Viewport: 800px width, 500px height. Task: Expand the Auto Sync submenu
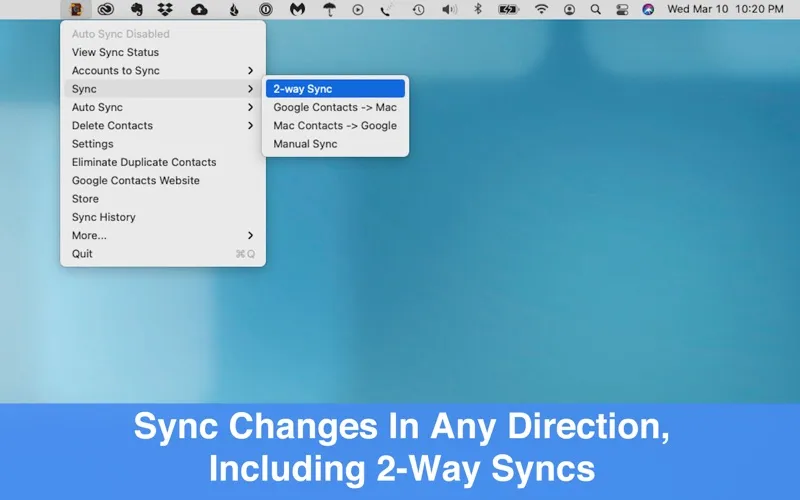tap(162, 107)
